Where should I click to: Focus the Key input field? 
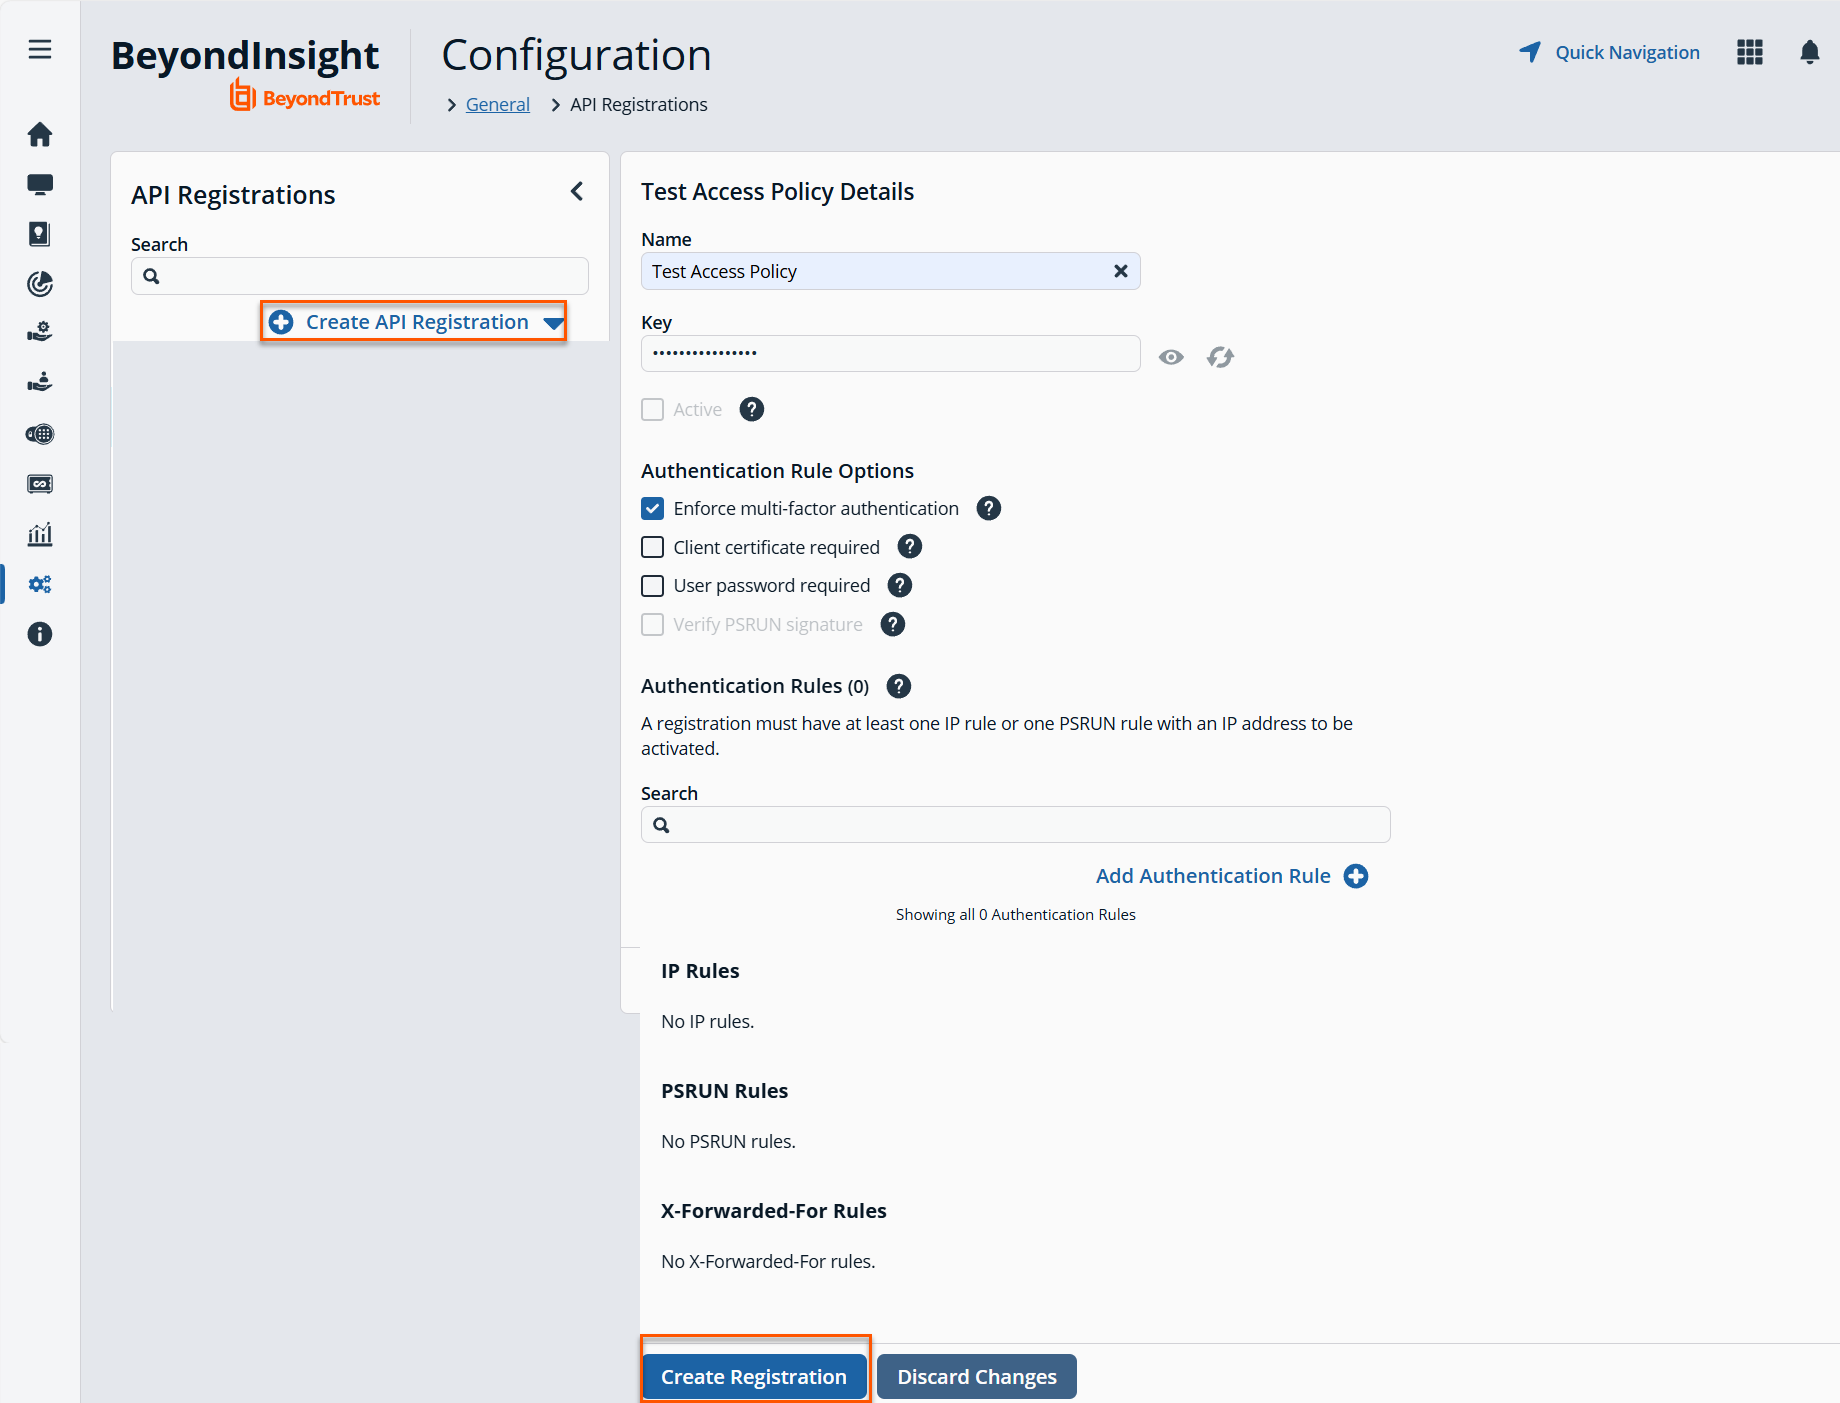(890, 353)
